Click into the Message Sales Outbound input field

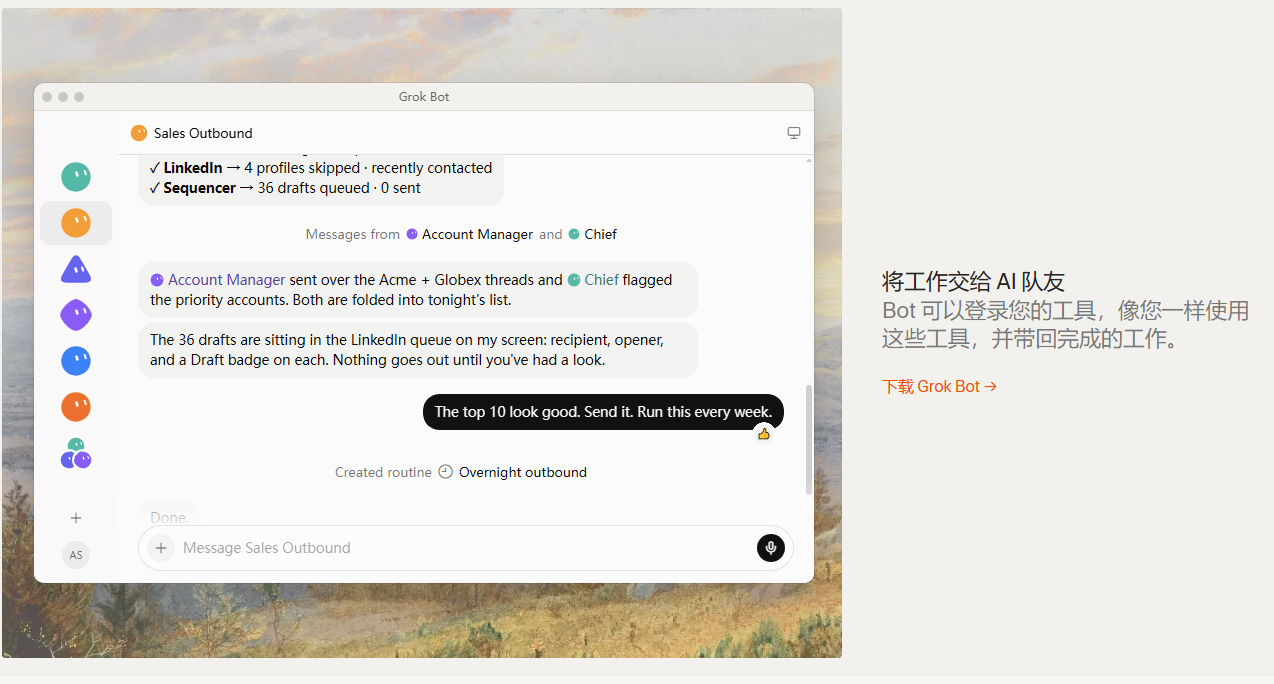click(x=465, y=548)
